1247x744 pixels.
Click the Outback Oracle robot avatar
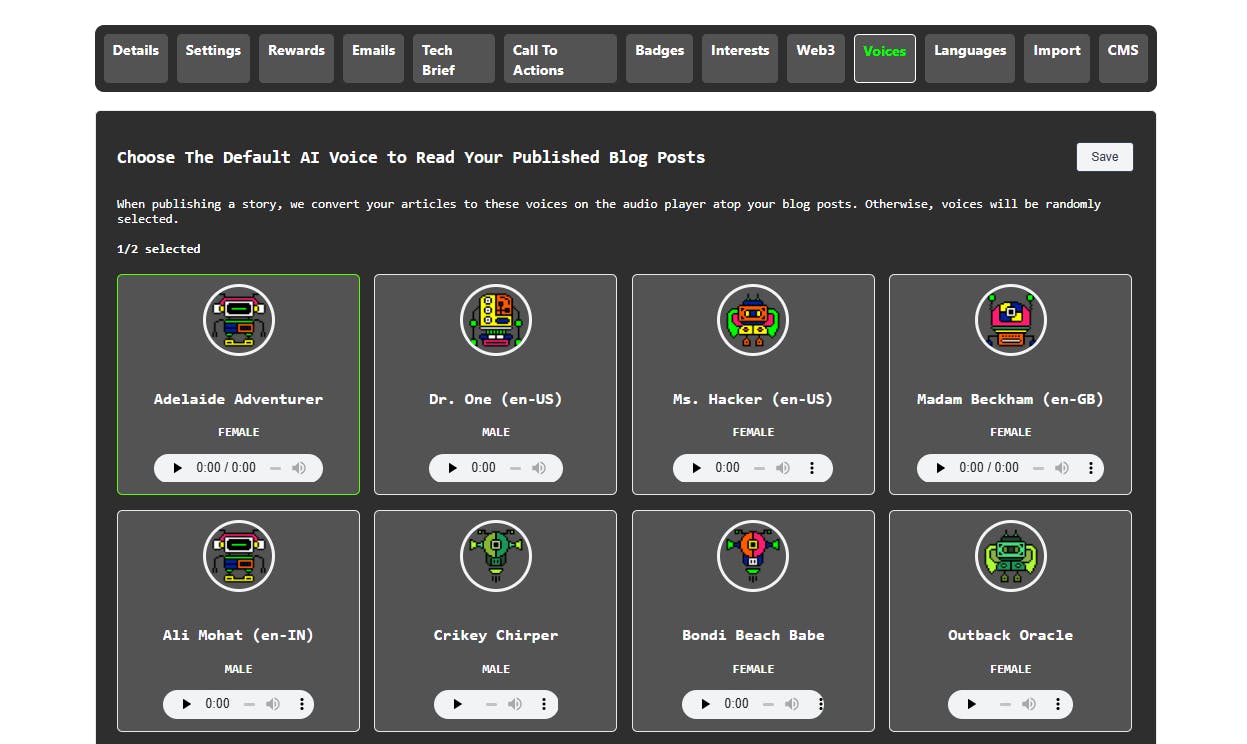(x=1010, y=556)
